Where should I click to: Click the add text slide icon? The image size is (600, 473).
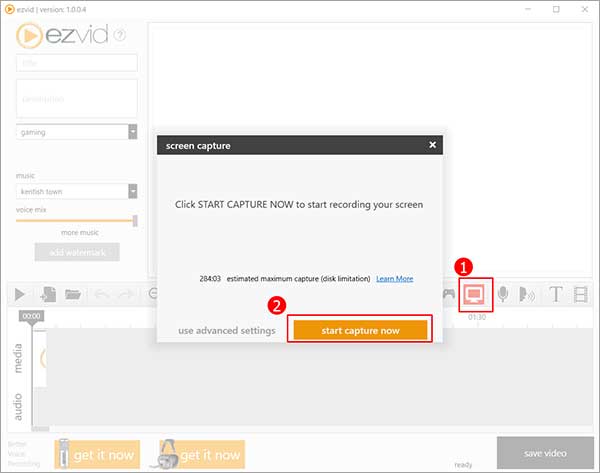pyautogui.click(x=555, y=294)
